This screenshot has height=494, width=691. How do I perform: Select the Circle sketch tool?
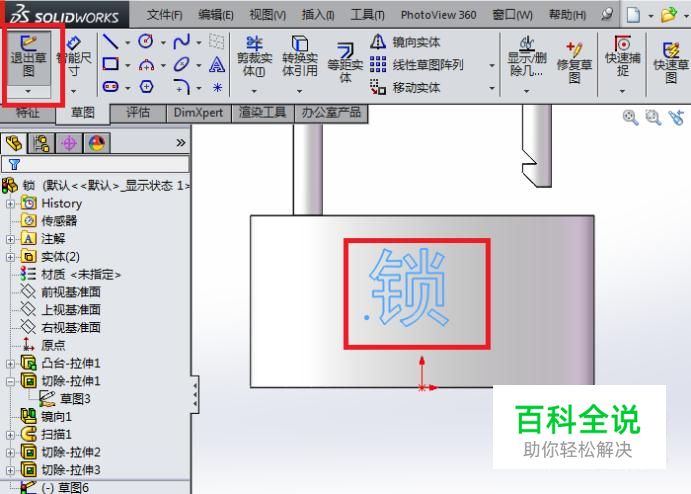[x=146, y=41]
